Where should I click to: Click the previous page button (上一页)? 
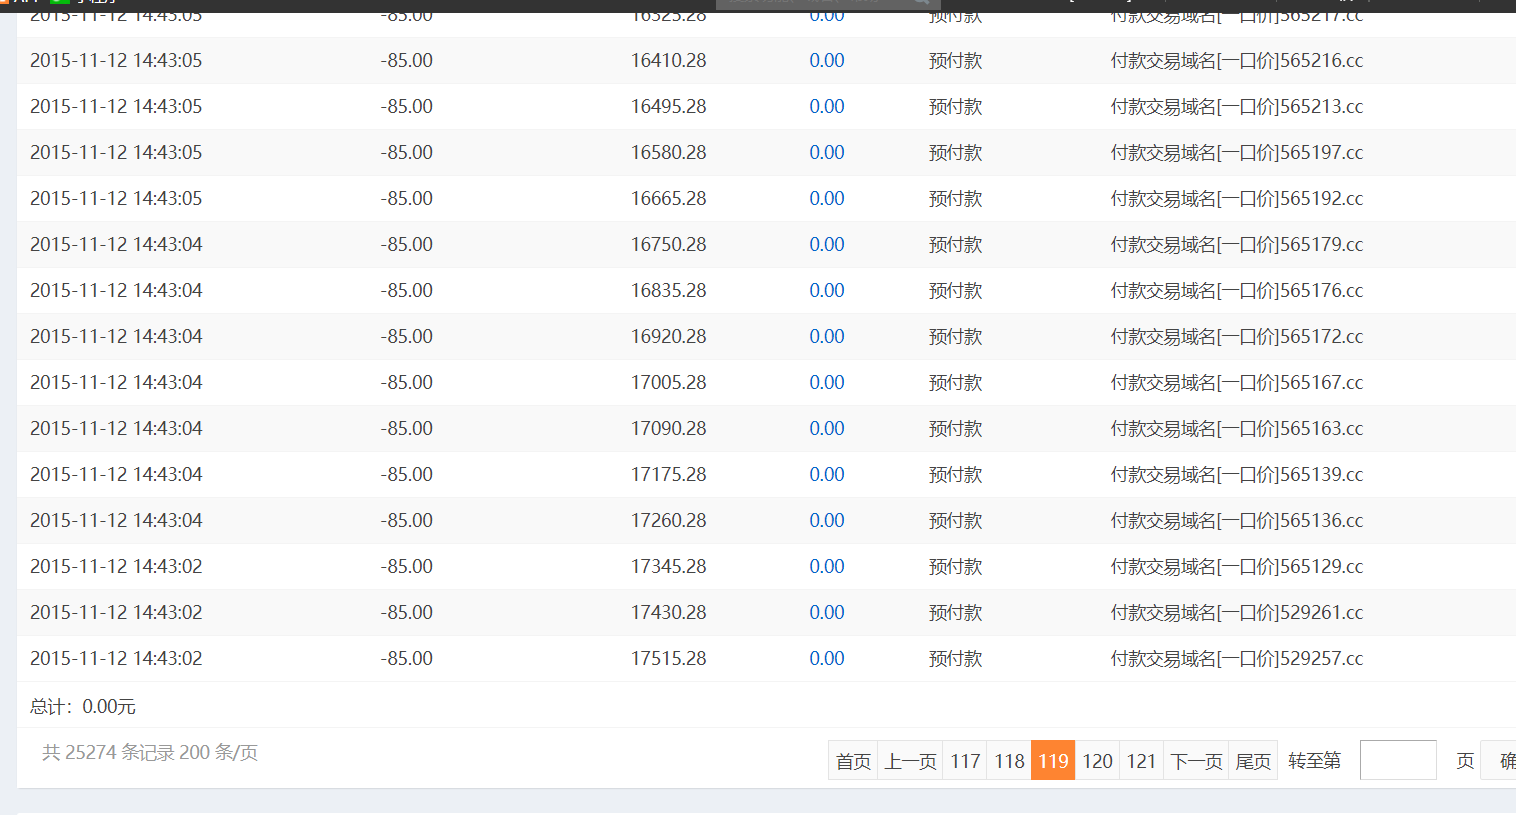coord(910,761)
